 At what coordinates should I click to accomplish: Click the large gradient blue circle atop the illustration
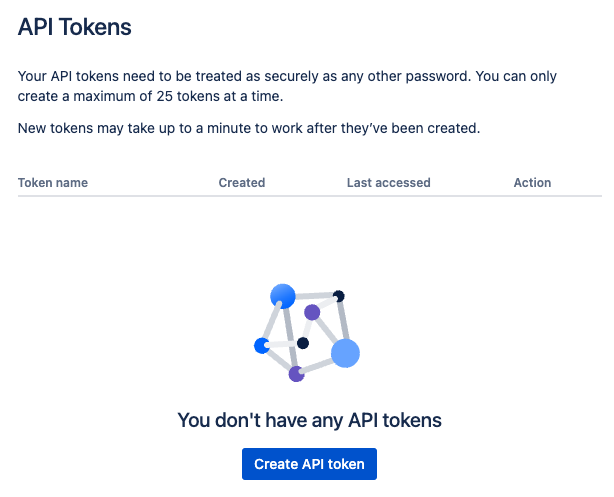pos(283,295)
